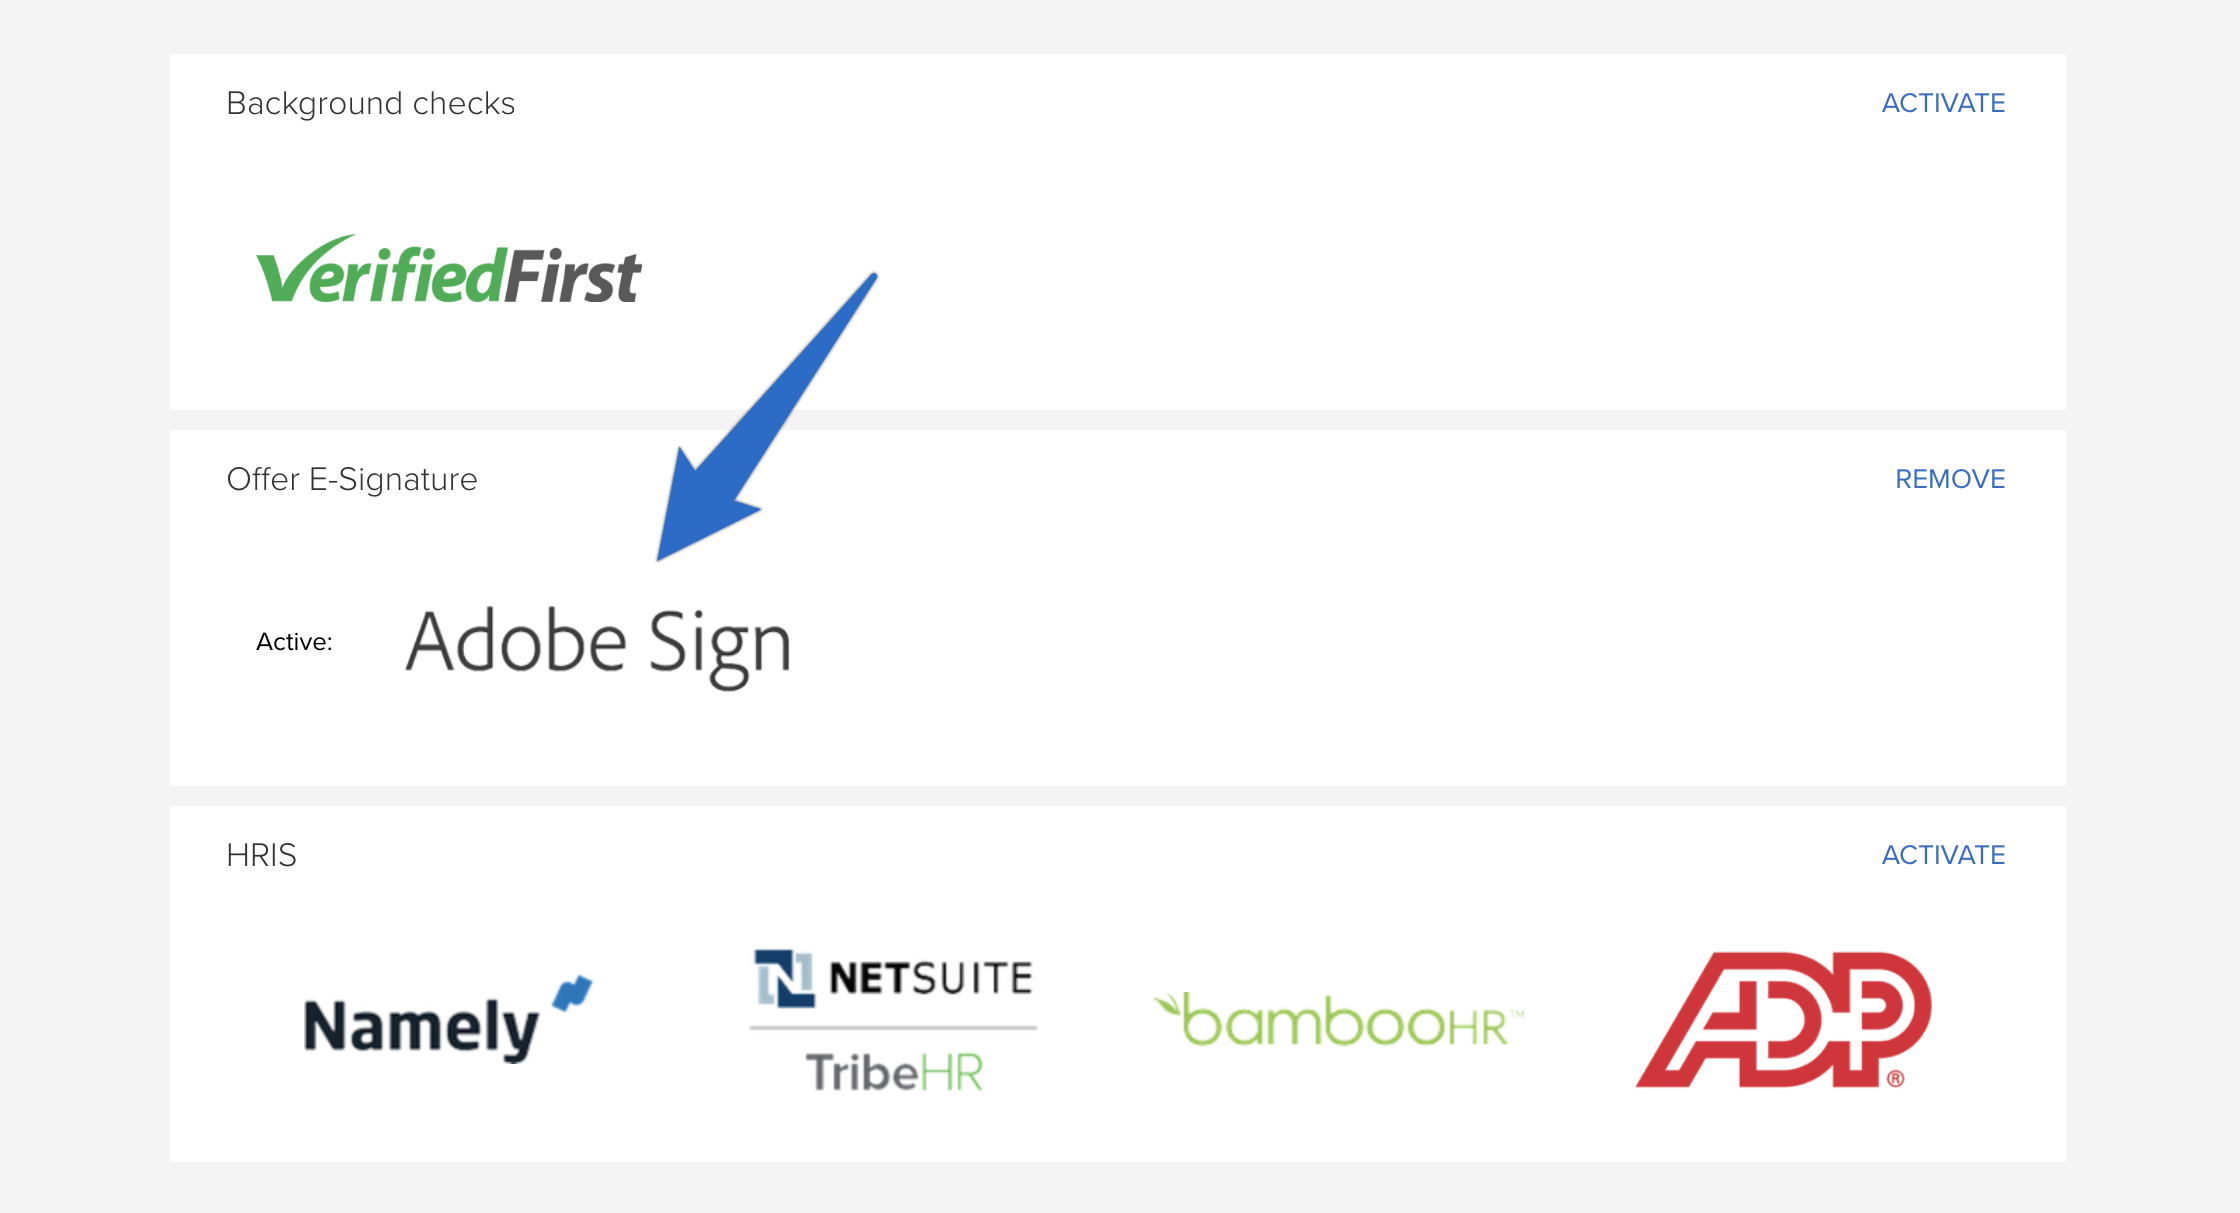Viewport: 2240px width, 1213px height.
Task: Click the HRIS section heading
Action: (261, 855)
